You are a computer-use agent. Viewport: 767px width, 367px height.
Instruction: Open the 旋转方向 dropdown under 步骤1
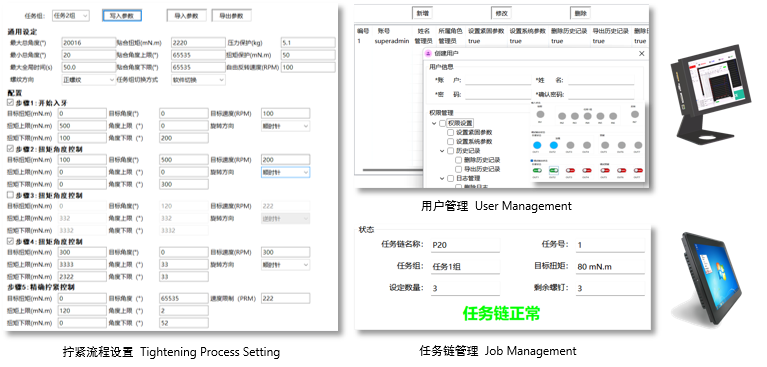(285, 126)
